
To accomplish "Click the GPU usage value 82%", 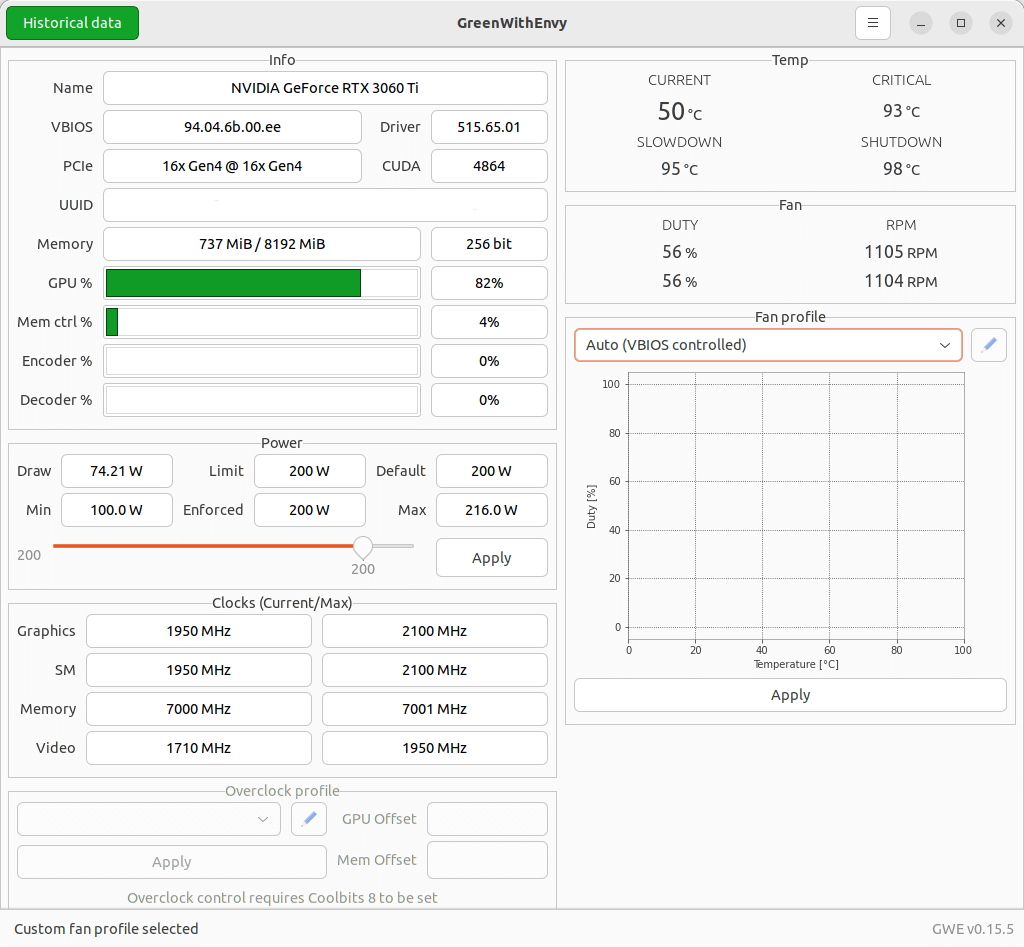I will [489, 283].
